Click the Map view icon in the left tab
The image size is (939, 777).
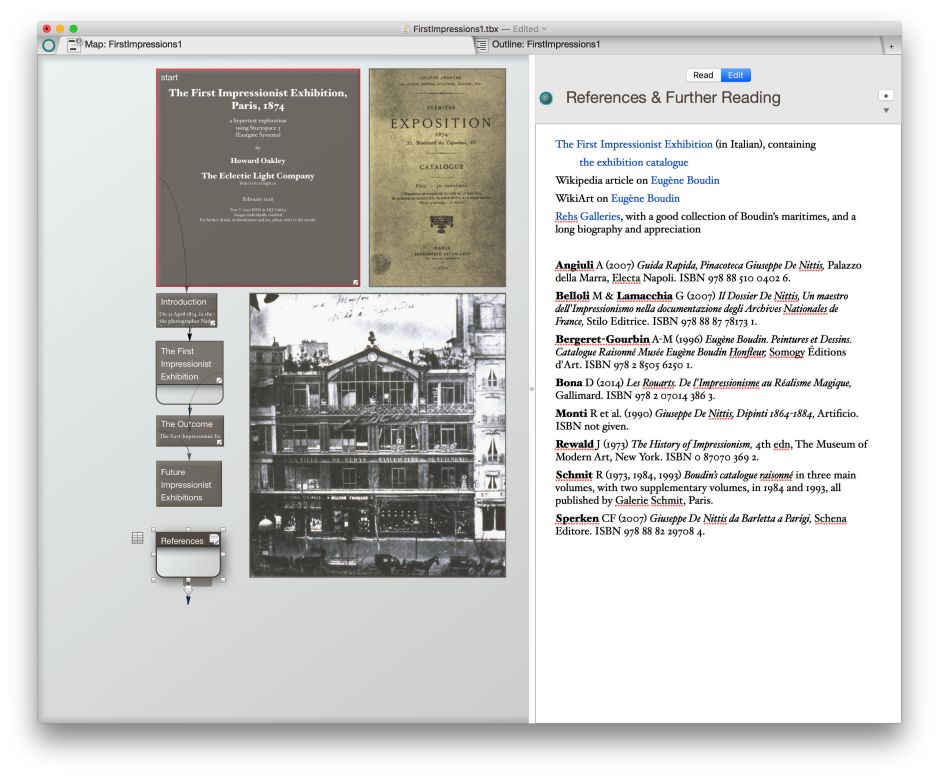[74, 45]
